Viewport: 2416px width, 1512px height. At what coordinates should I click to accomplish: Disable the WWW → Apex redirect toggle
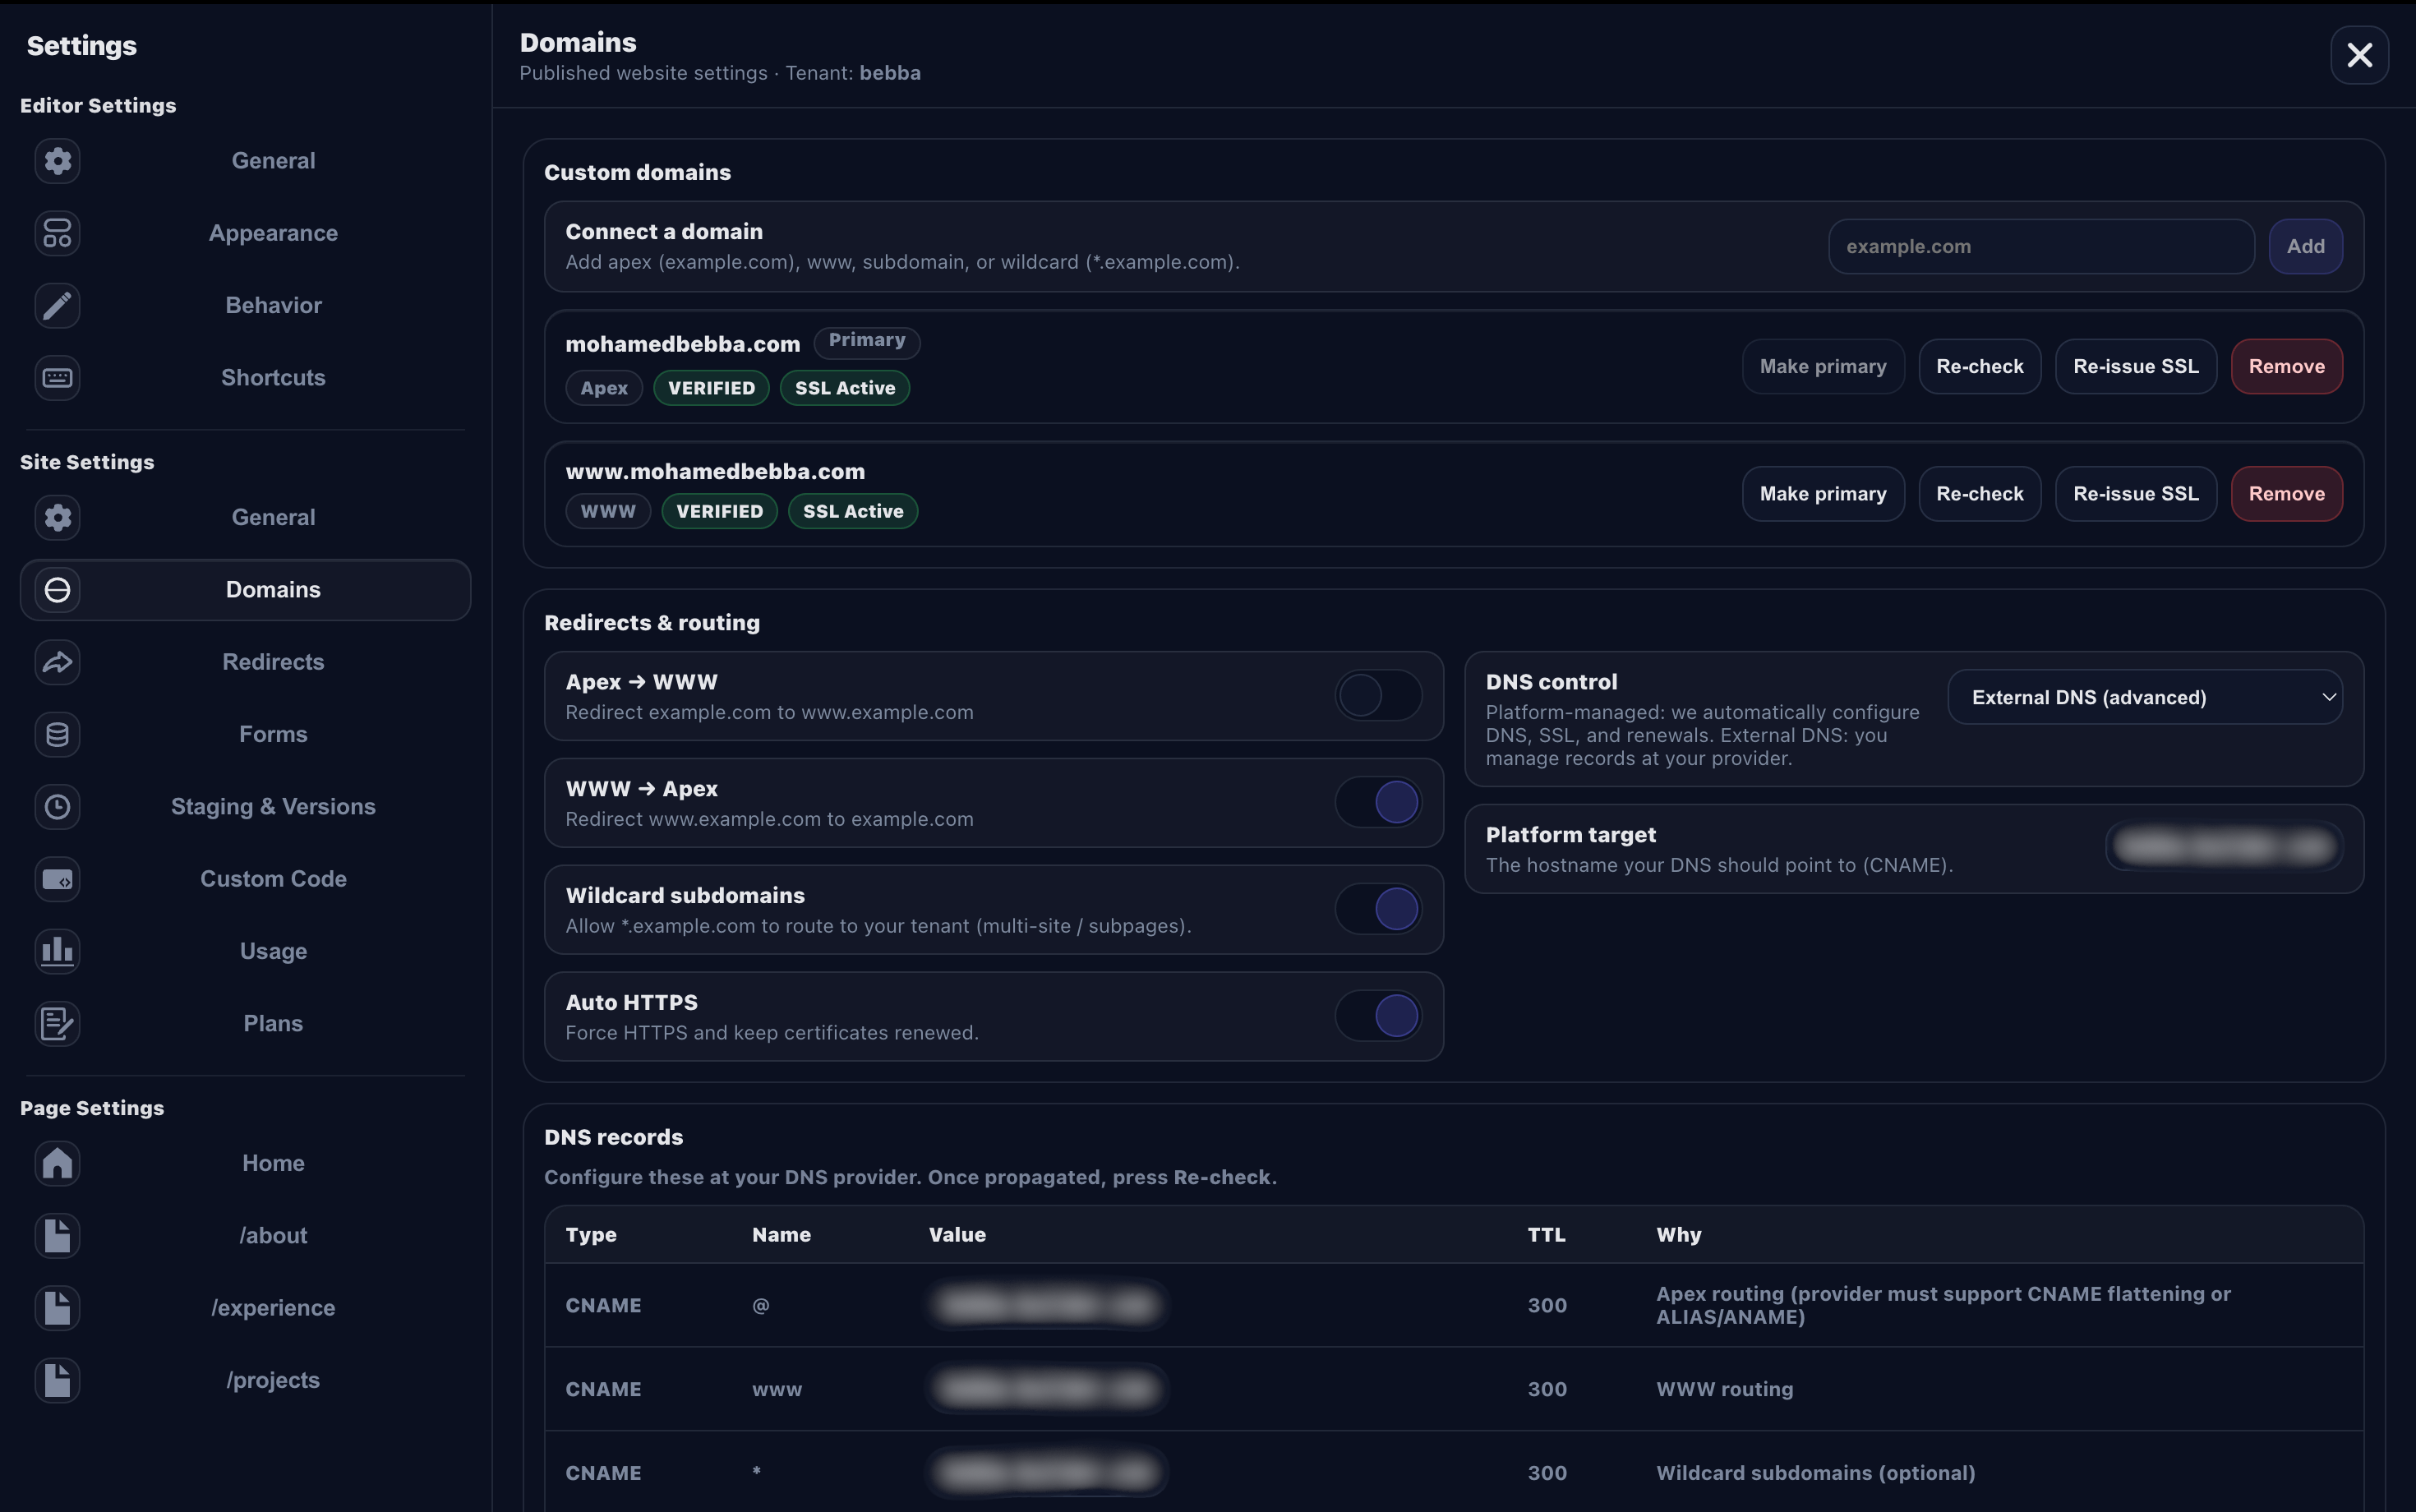coord(1378,802)
